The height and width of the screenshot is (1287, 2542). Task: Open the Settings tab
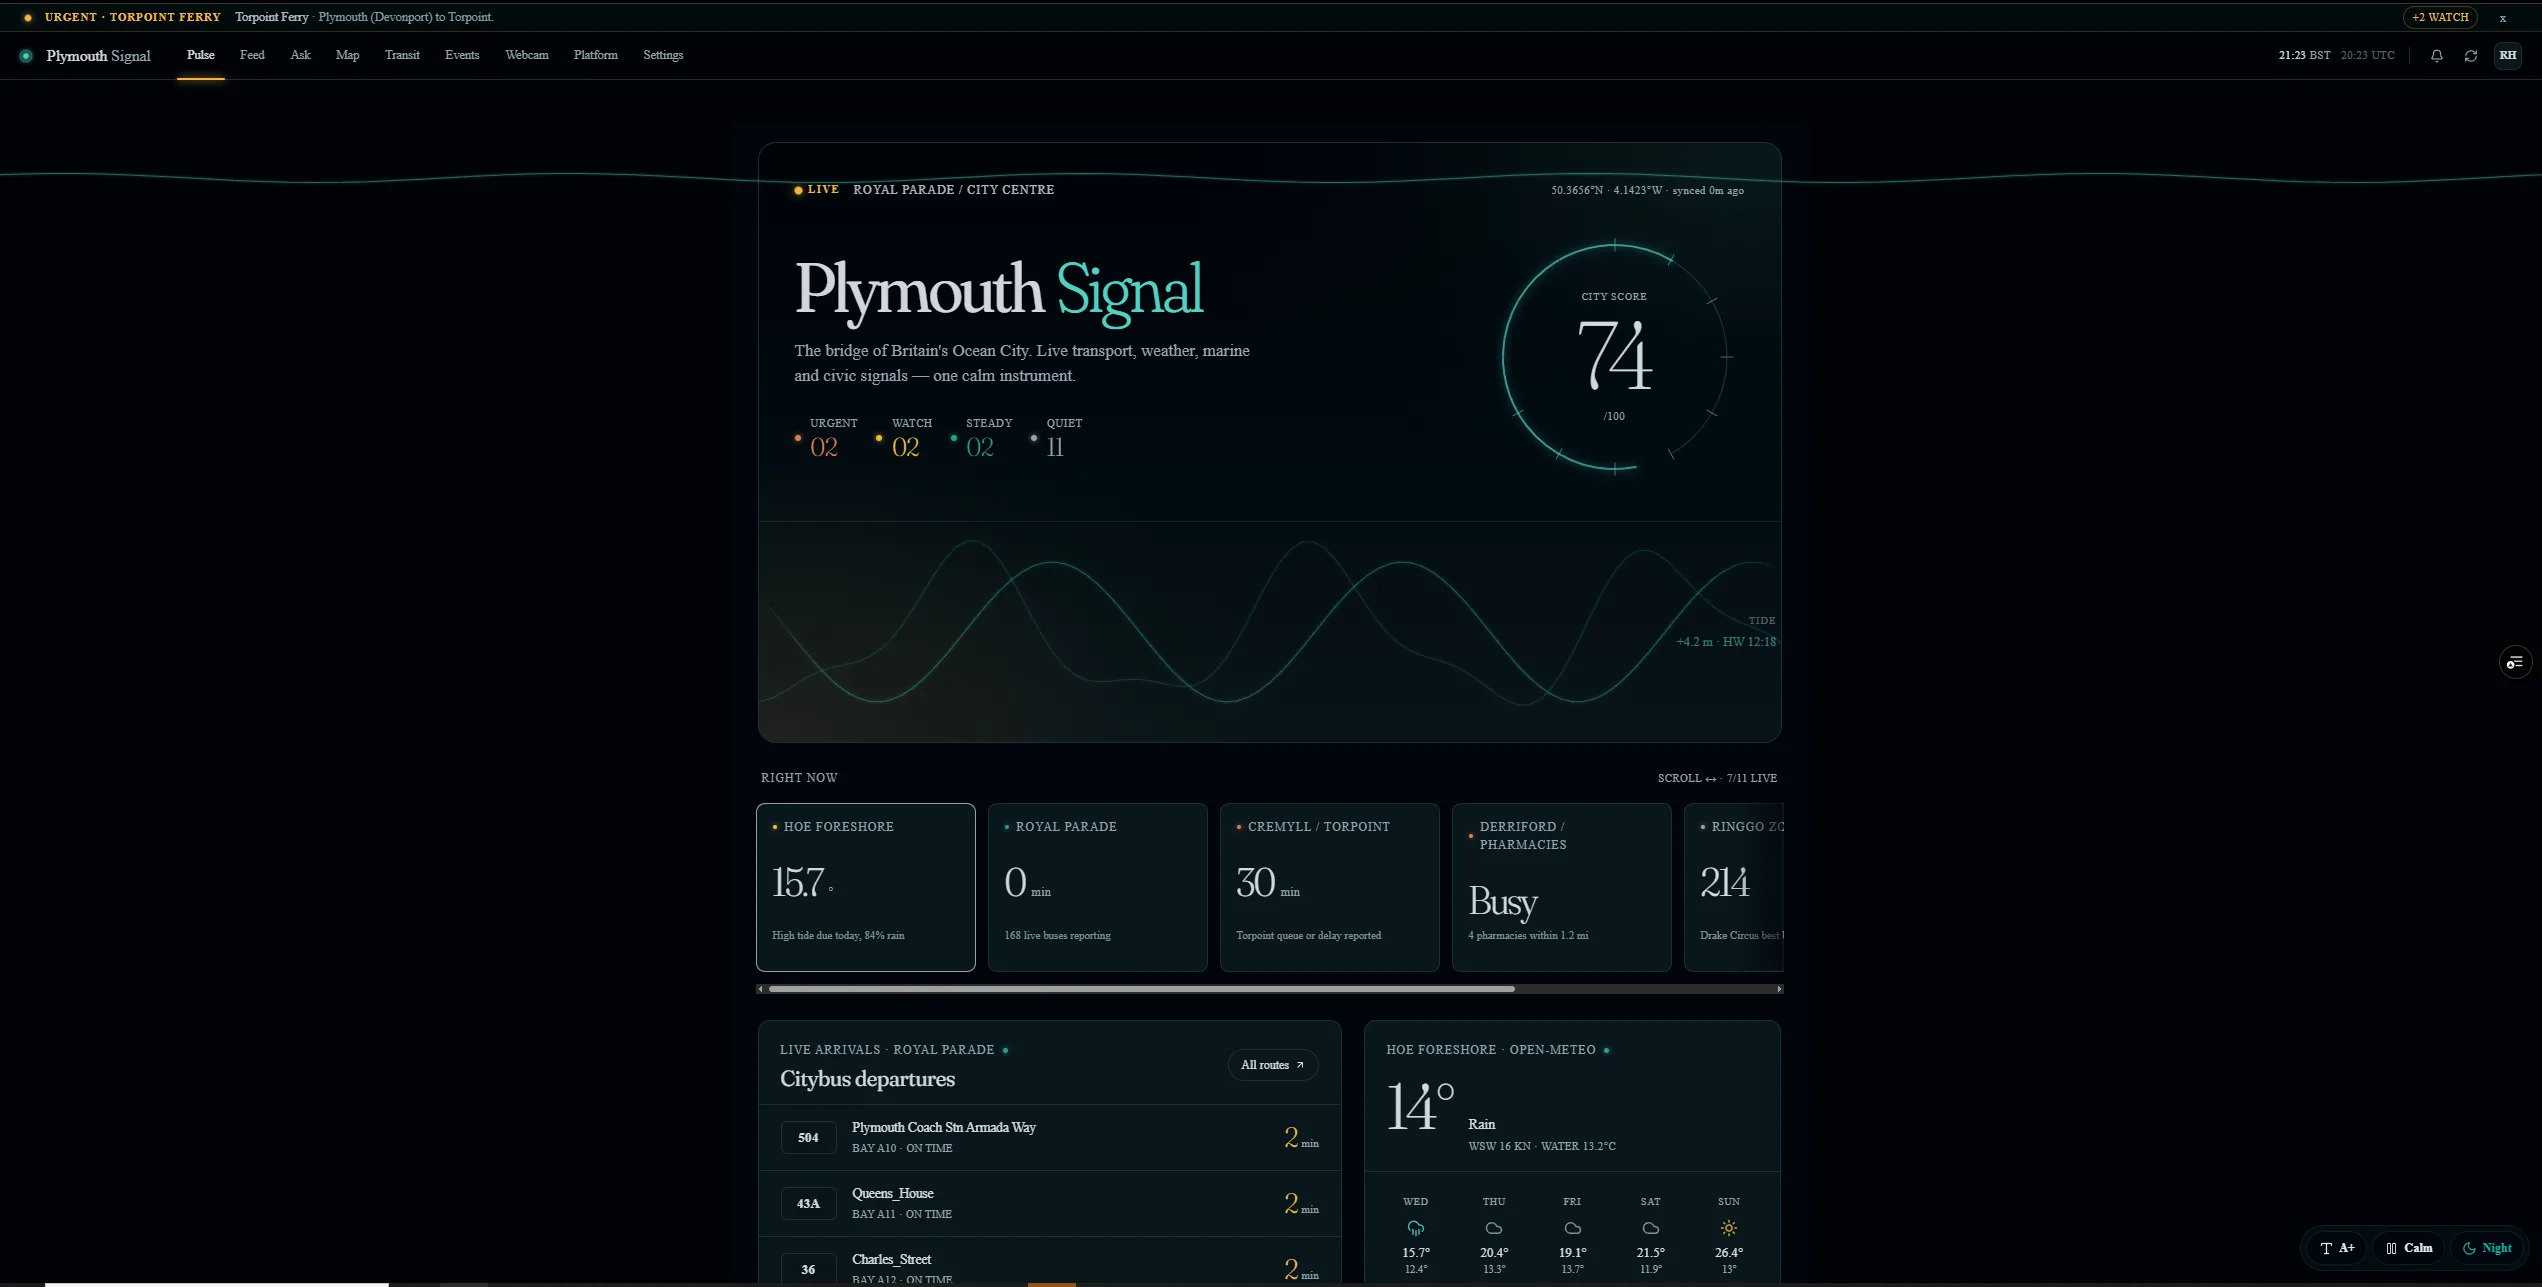coord(662,55)
